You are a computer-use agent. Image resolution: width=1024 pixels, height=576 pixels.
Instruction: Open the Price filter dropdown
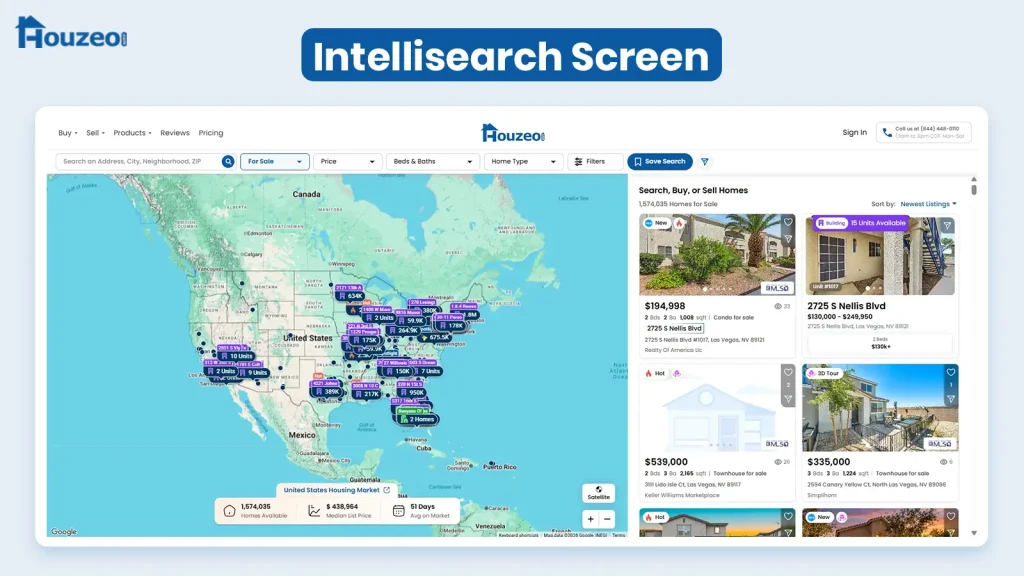pyautogui.click(x=347, y=161)
